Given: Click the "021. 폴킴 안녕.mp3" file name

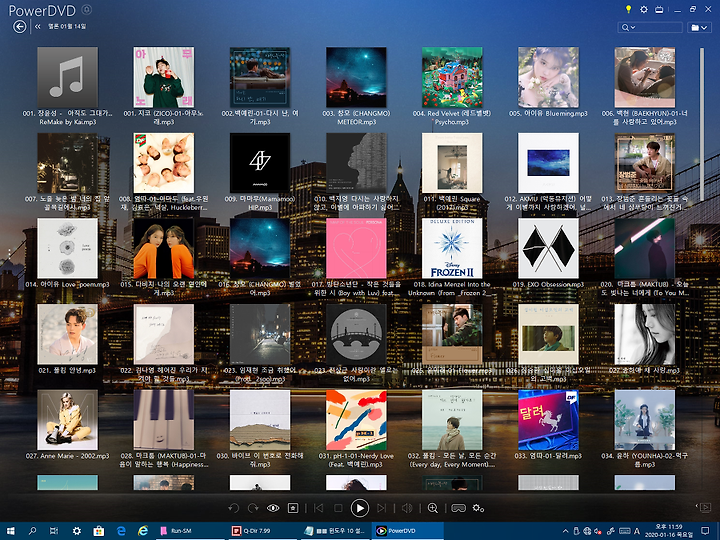Looking at the screenshot, I should pyautogui.click(x=68, y=370).
